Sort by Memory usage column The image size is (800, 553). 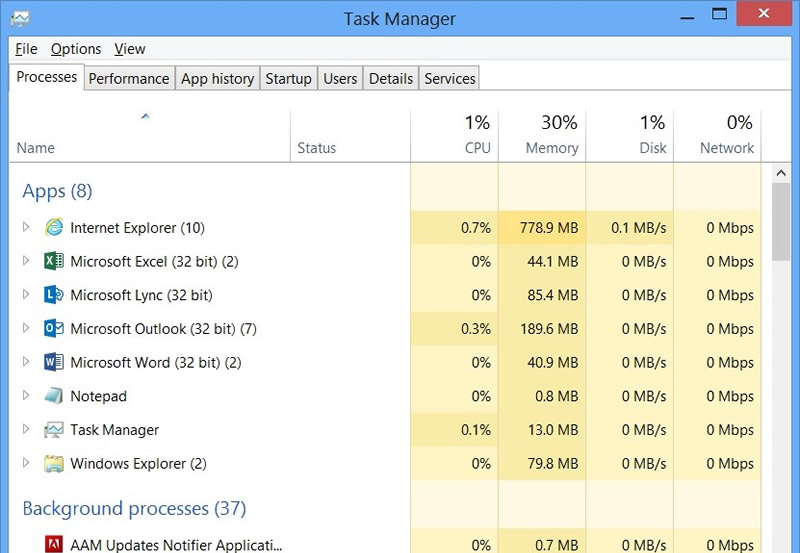click(x=542, y=136)
